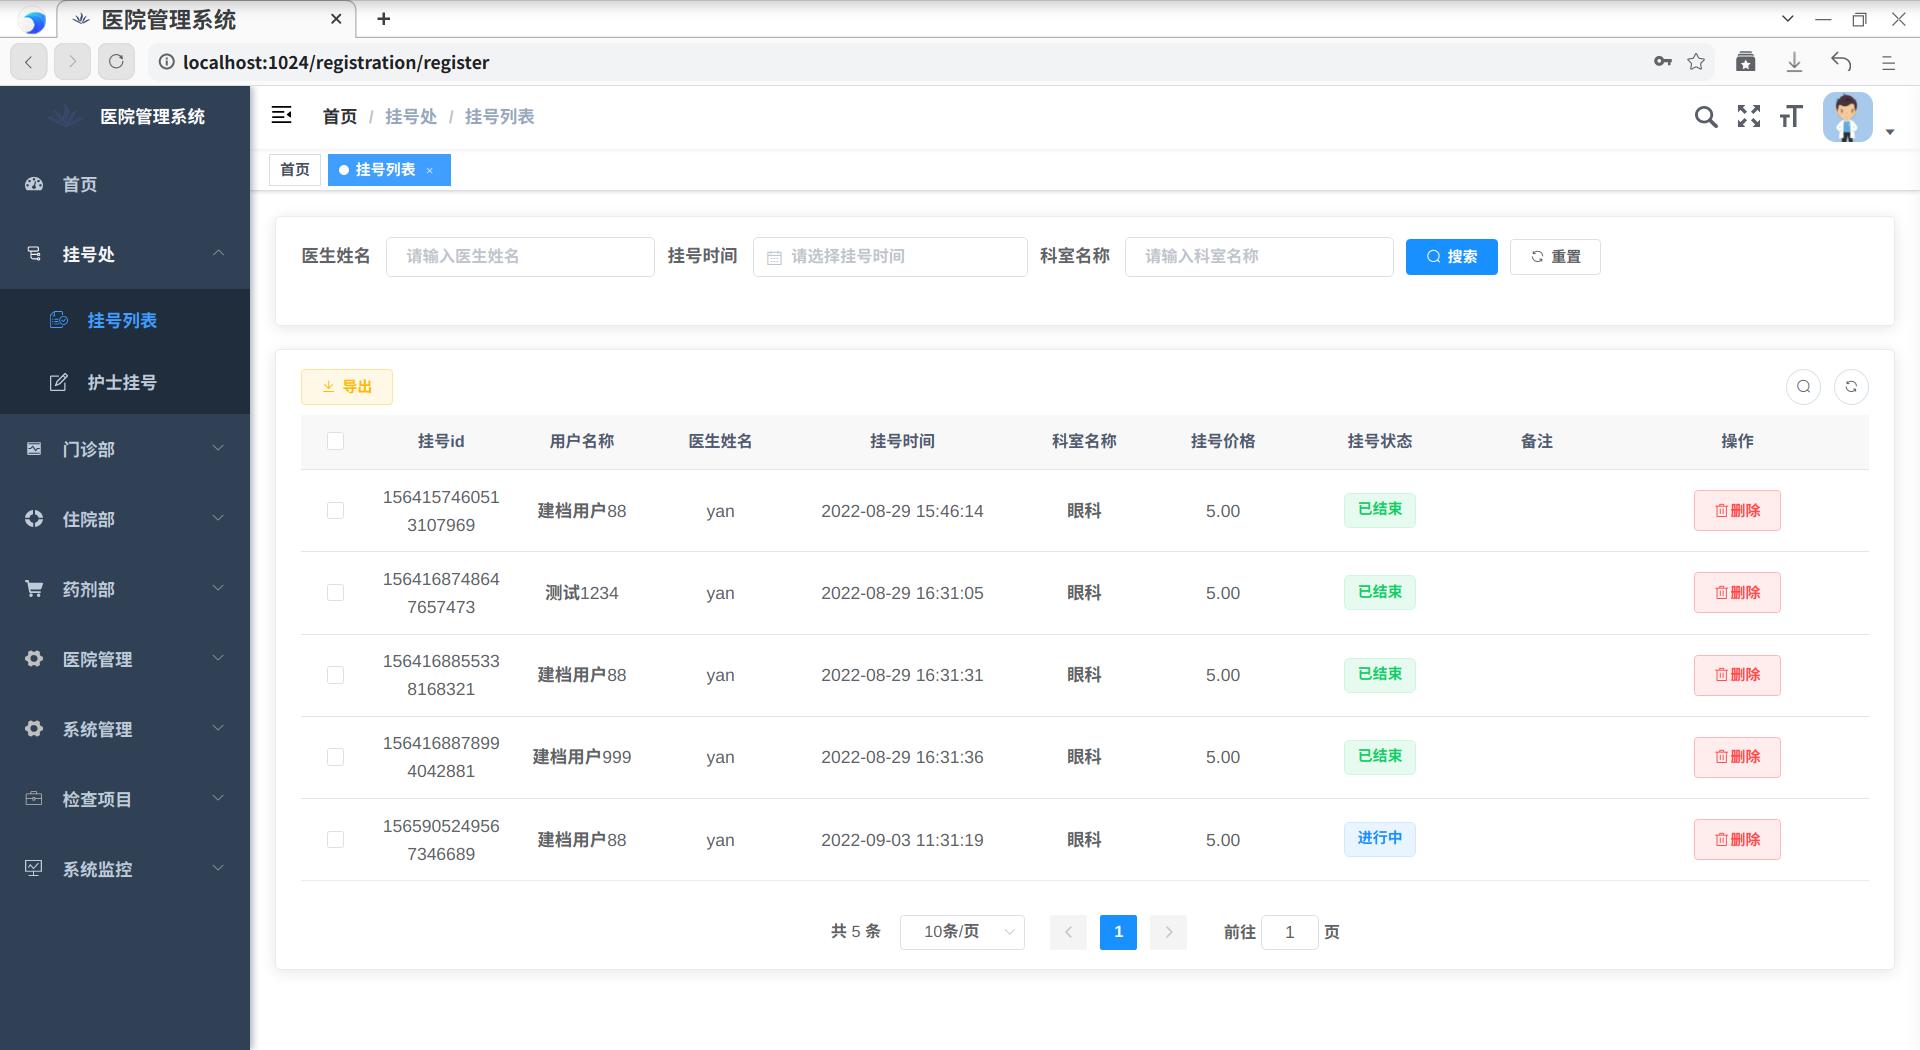
Task: Expand the 医院管理 menu chevron
Action: [218, 658]
